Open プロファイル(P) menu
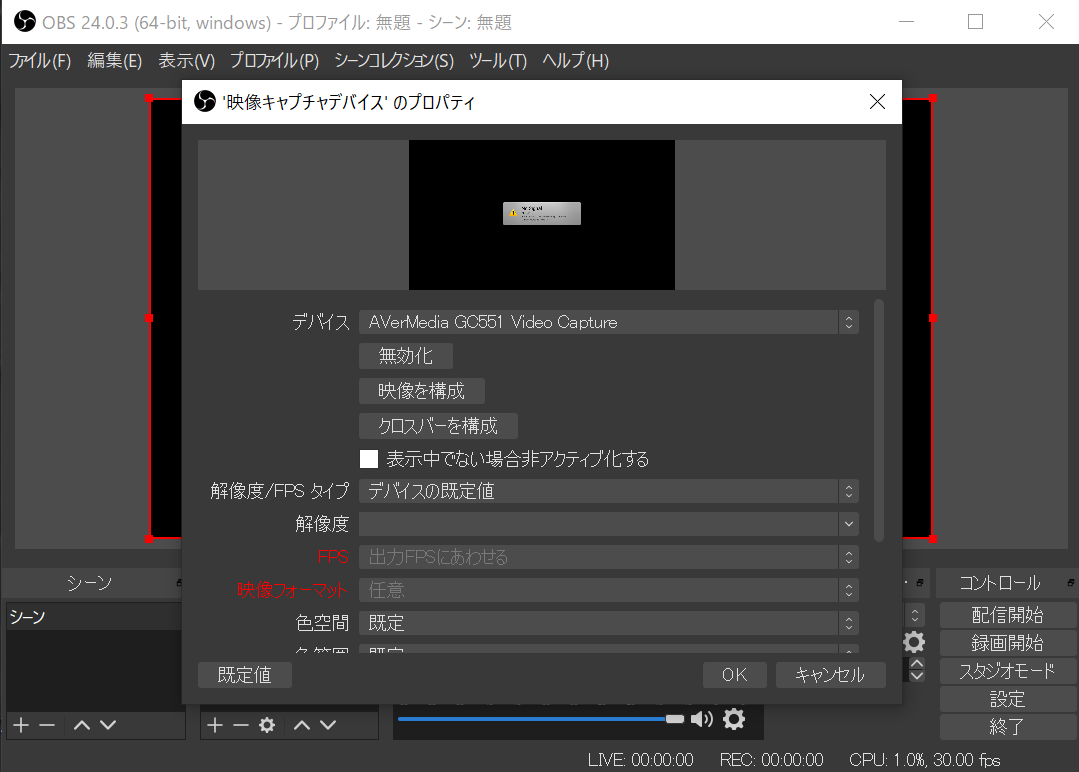Viewport: 1079px width, 772px height. (275, 61)
